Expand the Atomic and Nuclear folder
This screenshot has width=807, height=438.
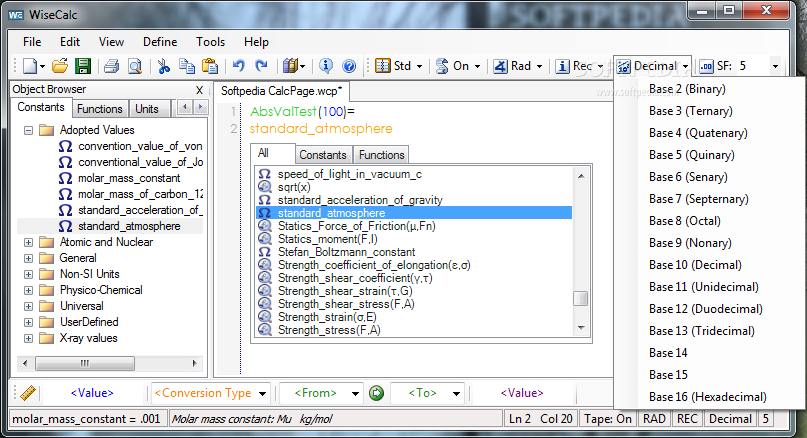pos(28,242)
